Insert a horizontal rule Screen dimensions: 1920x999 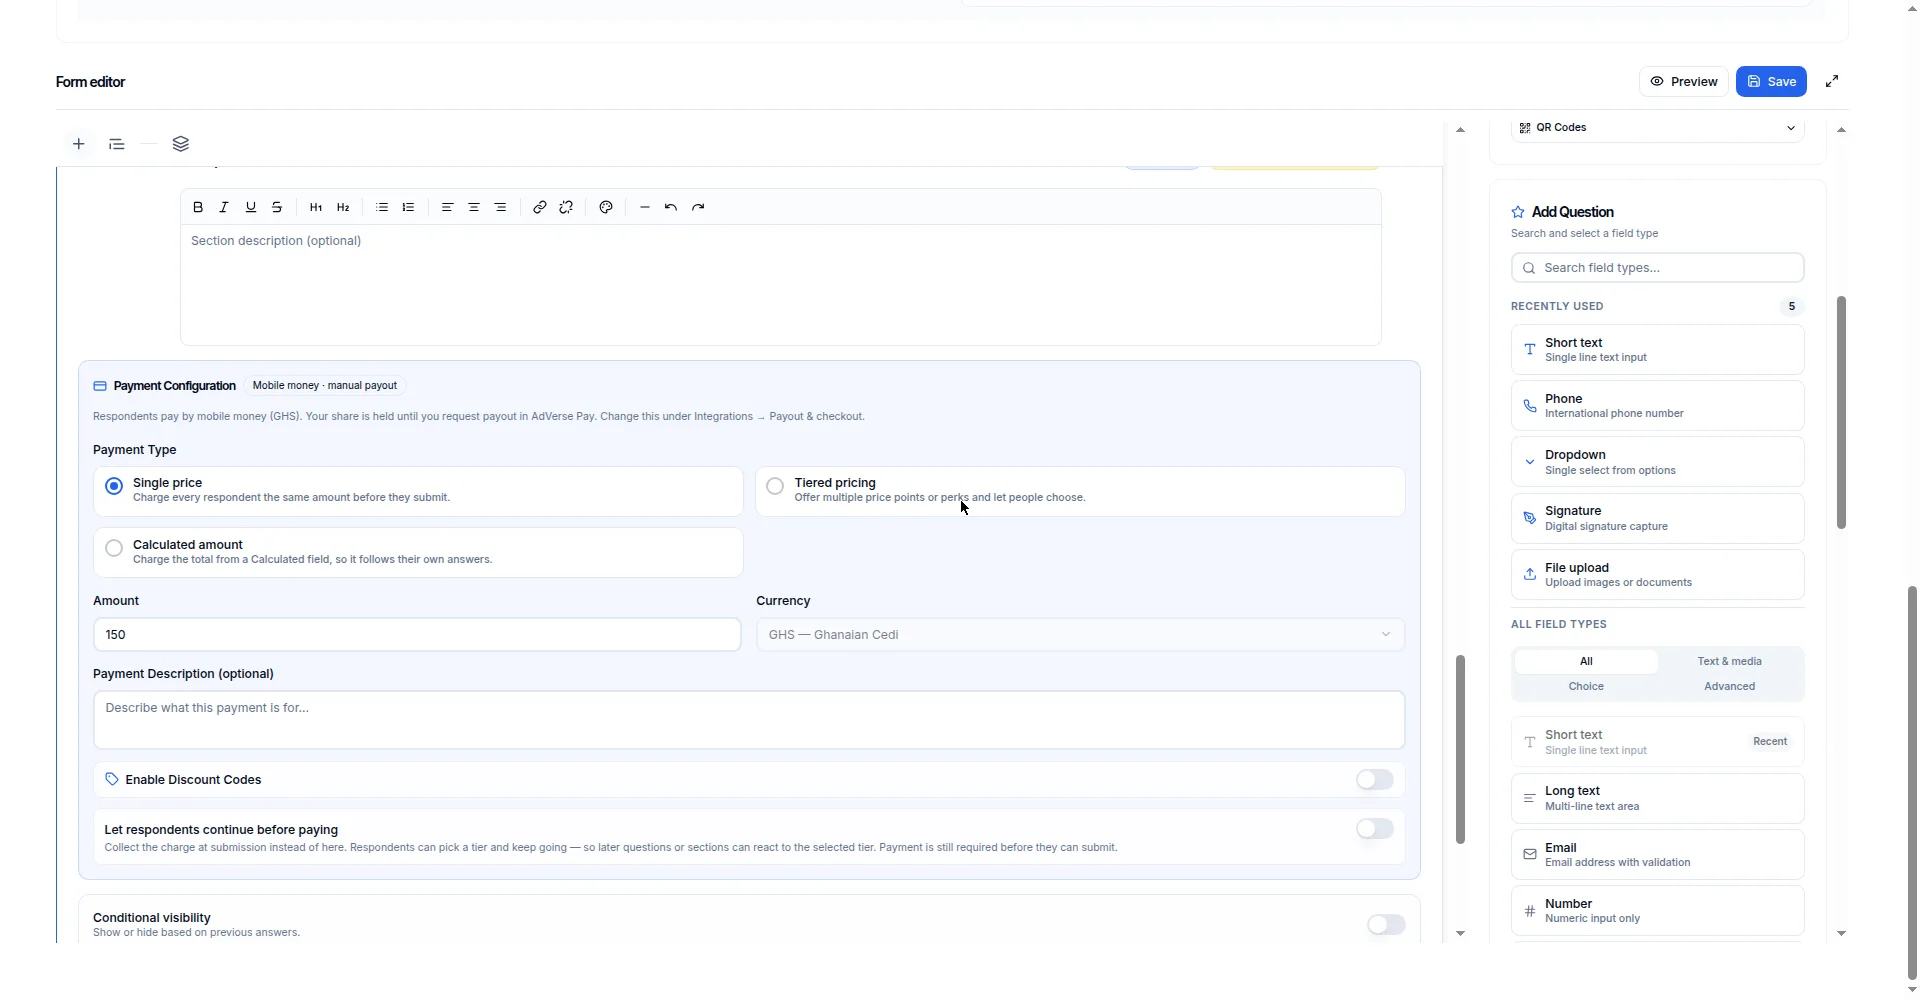click(645, 207)
